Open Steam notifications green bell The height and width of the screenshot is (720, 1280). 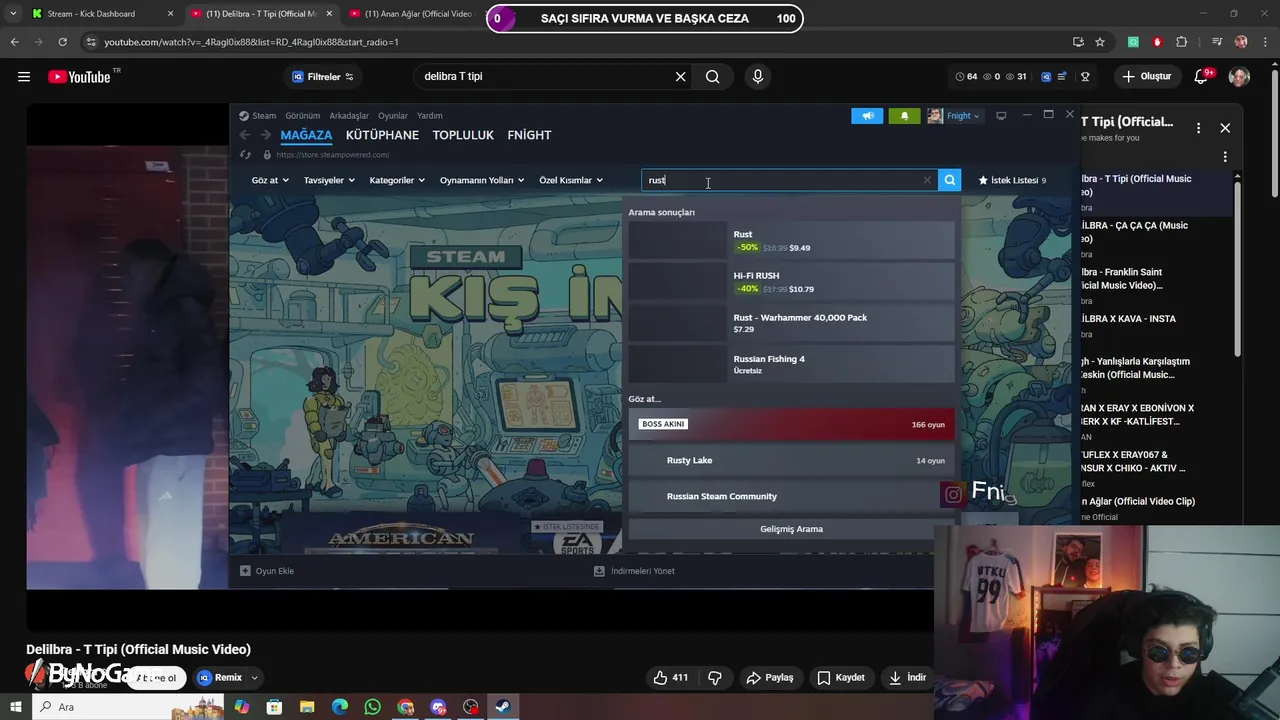tap(905, 116)
